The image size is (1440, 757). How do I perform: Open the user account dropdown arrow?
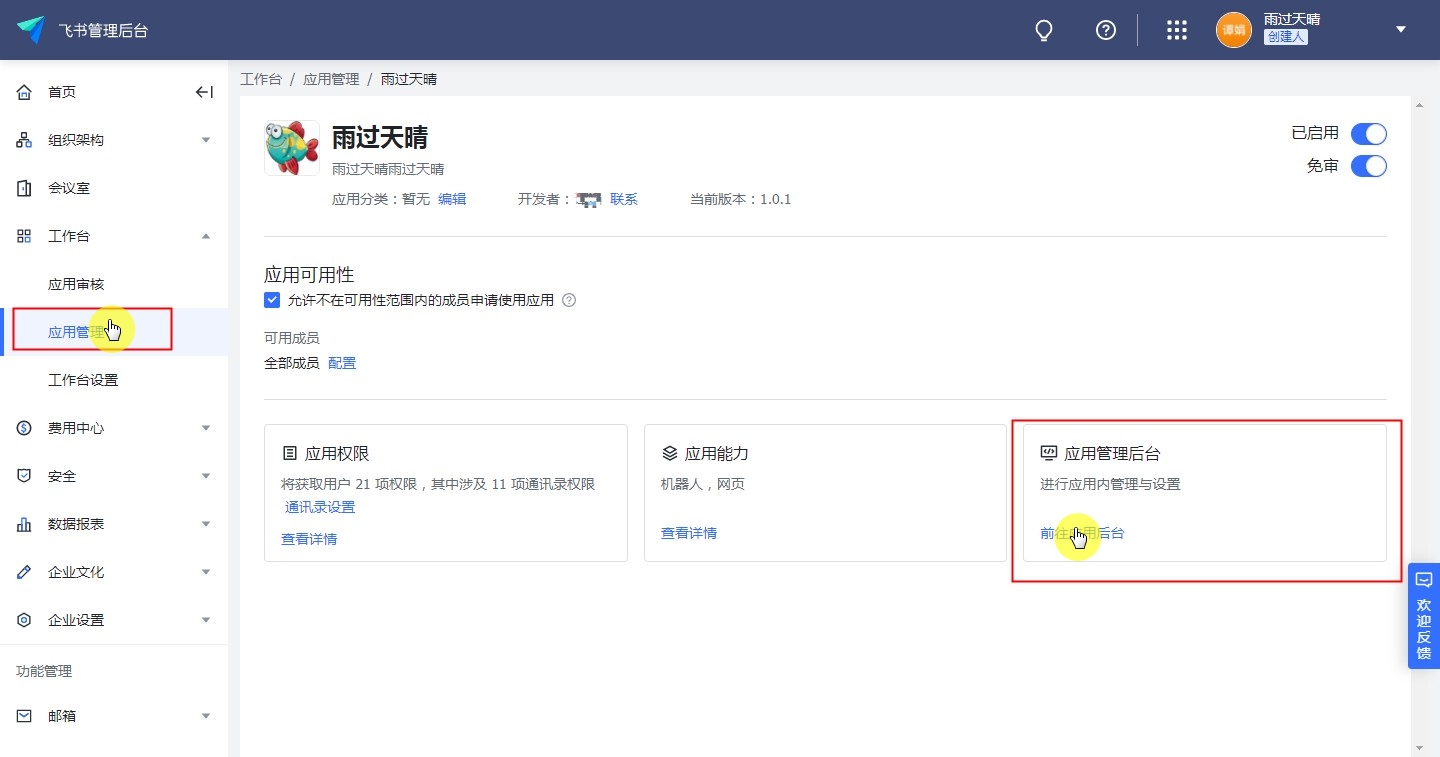(1401, 30)
